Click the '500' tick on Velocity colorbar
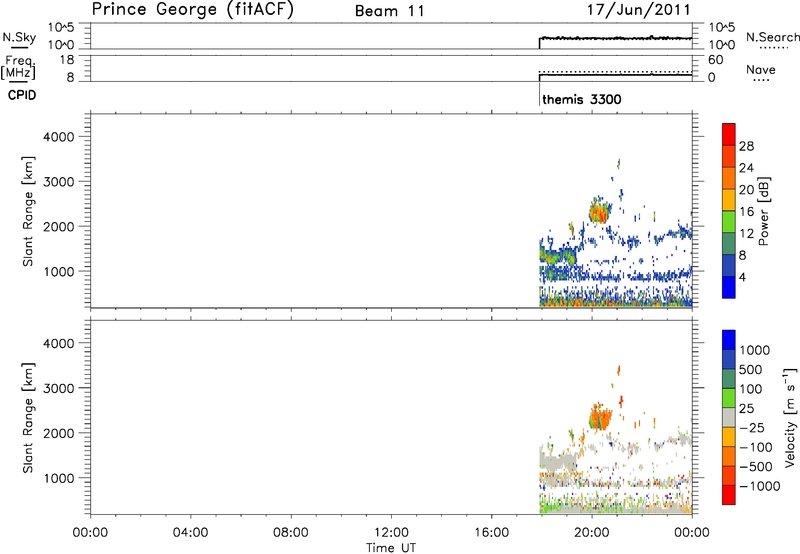800x554 pixels. [751, 370]
